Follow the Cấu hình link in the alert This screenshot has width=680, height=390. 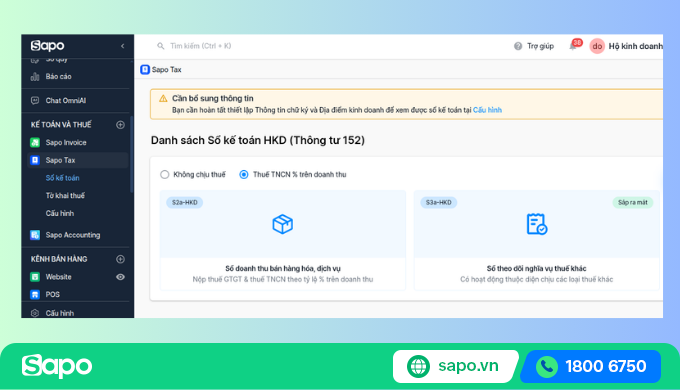tap(487, 110)
